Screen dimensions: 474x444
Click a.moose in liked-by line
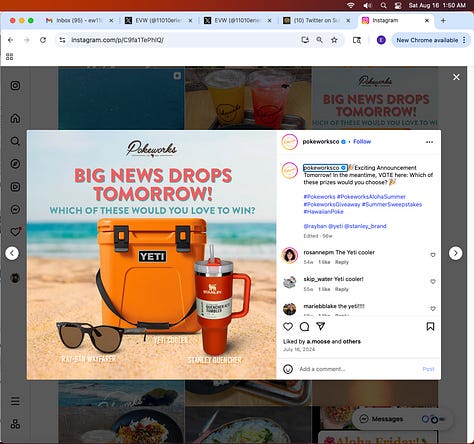click(x=318, y=341)
